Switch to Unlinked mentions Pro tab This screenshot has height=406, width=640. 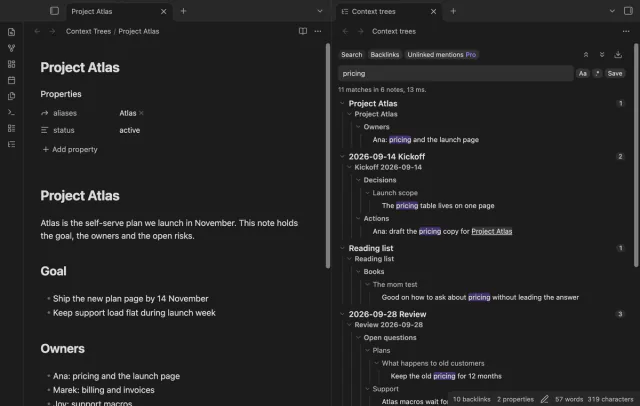click(441, 55)
